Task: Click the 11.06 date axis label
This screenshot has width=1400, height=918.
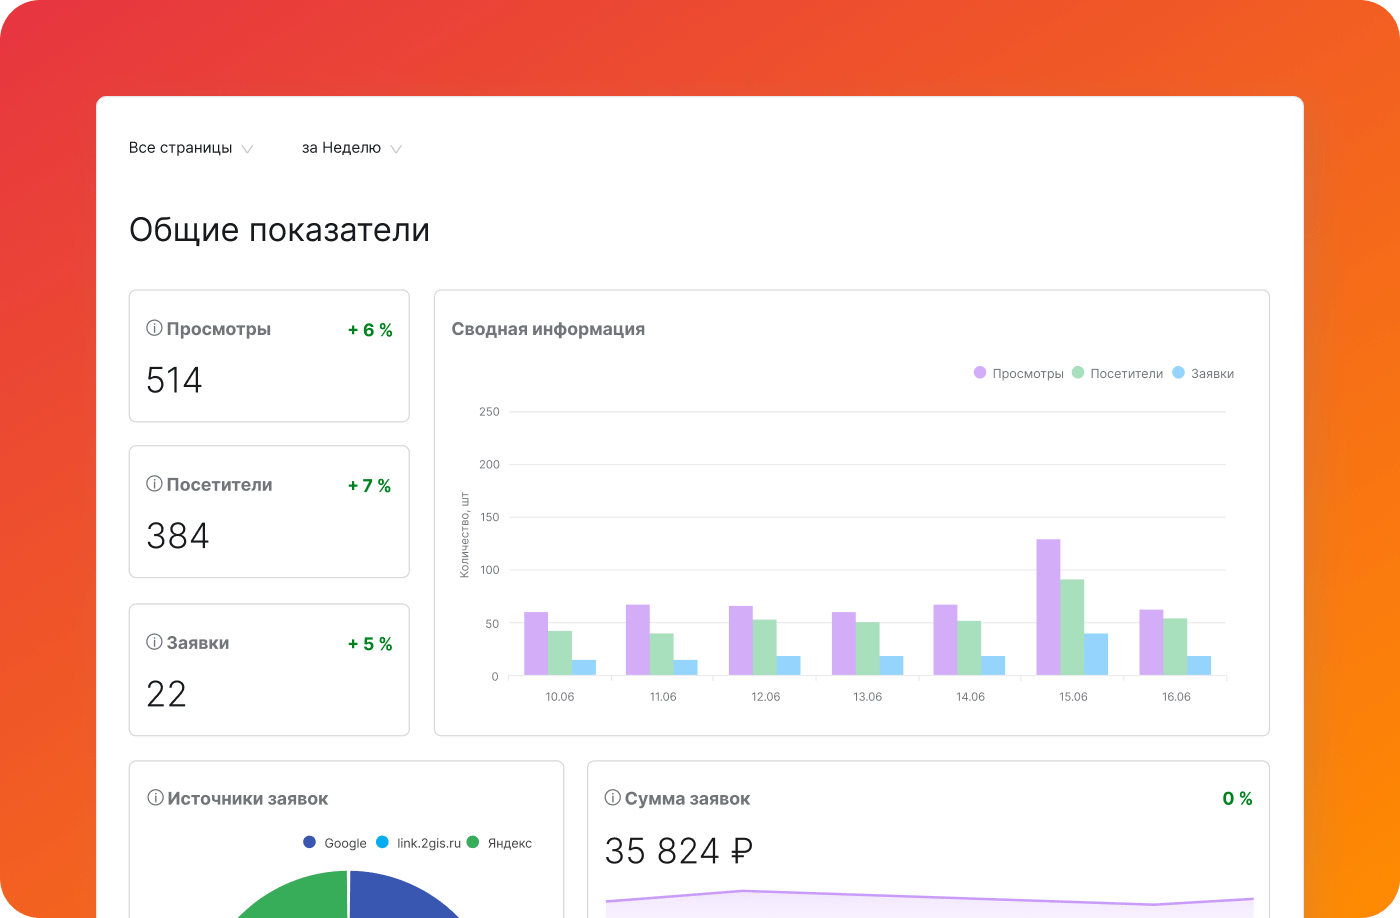Action: (663, 697)
